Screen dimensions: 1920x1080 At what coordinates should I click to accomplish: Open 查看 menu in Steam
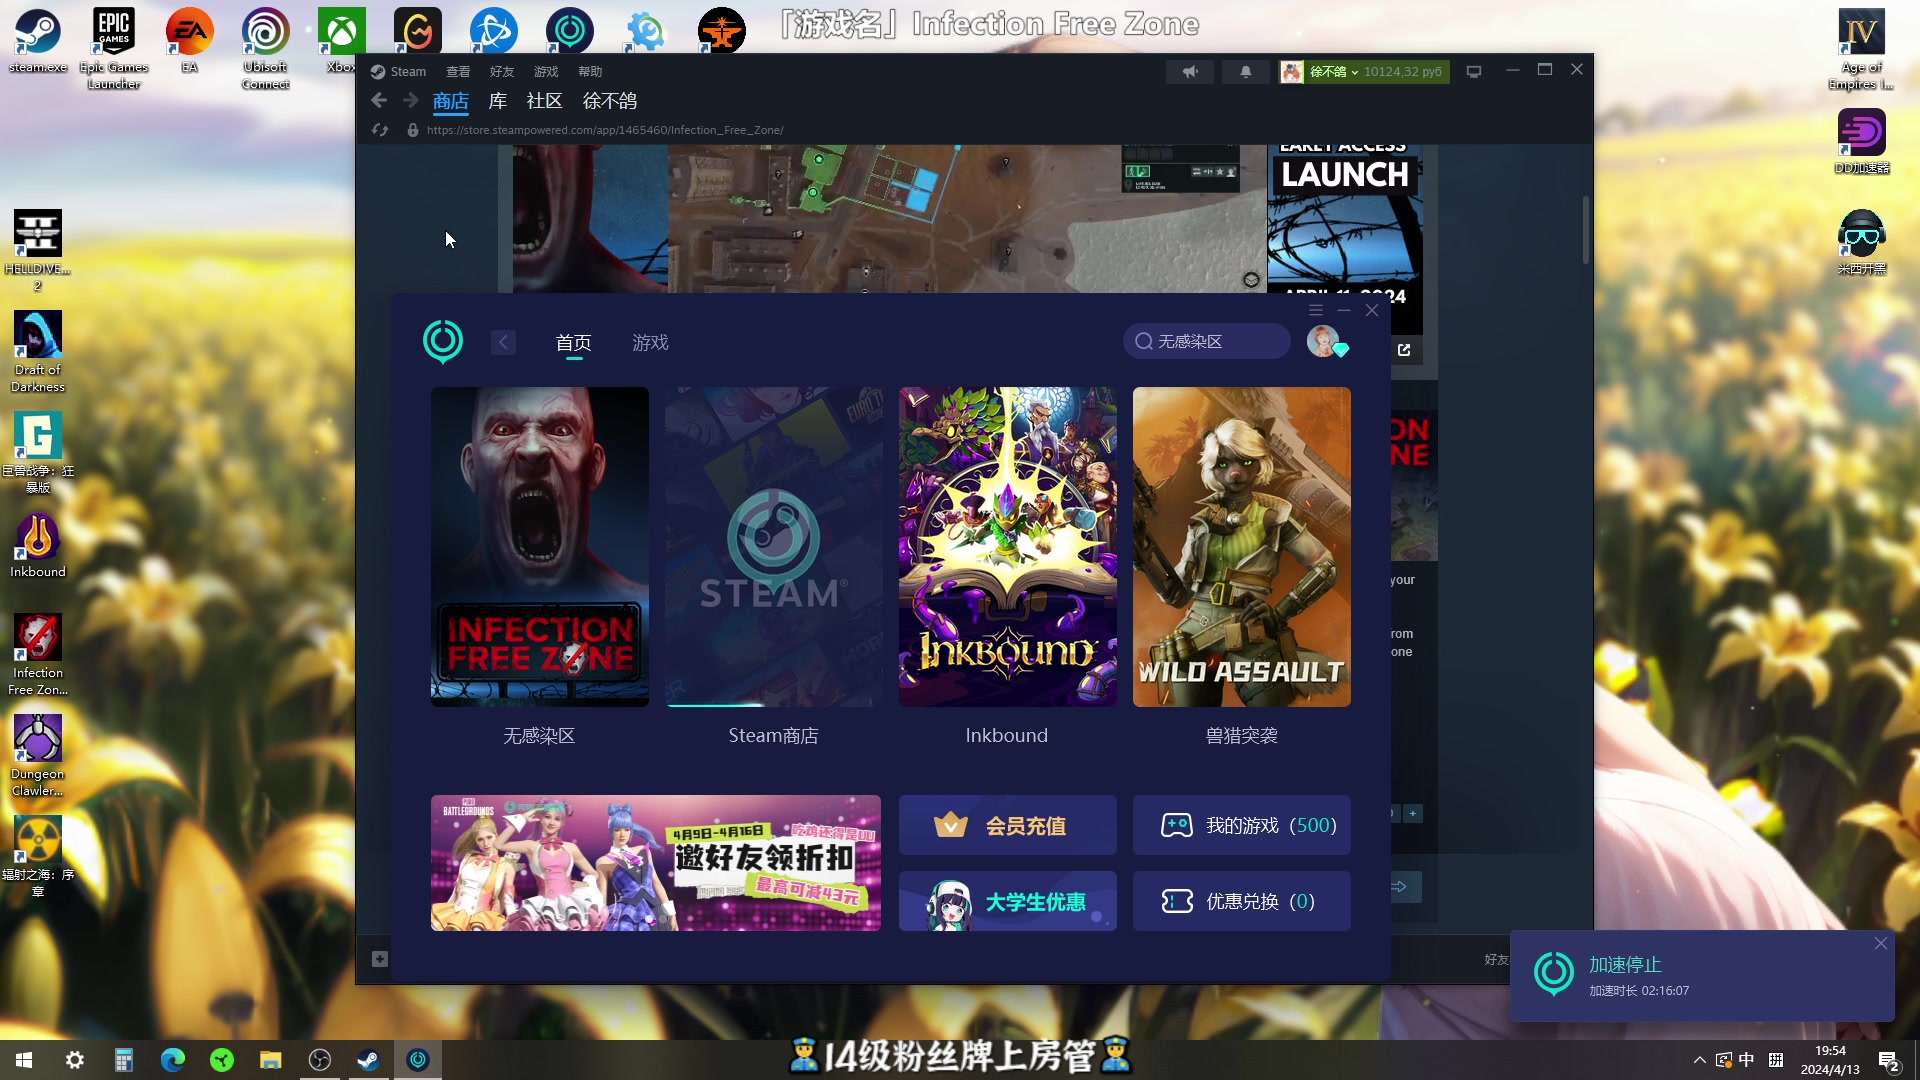pyautogui.click(x=458, y=71)
